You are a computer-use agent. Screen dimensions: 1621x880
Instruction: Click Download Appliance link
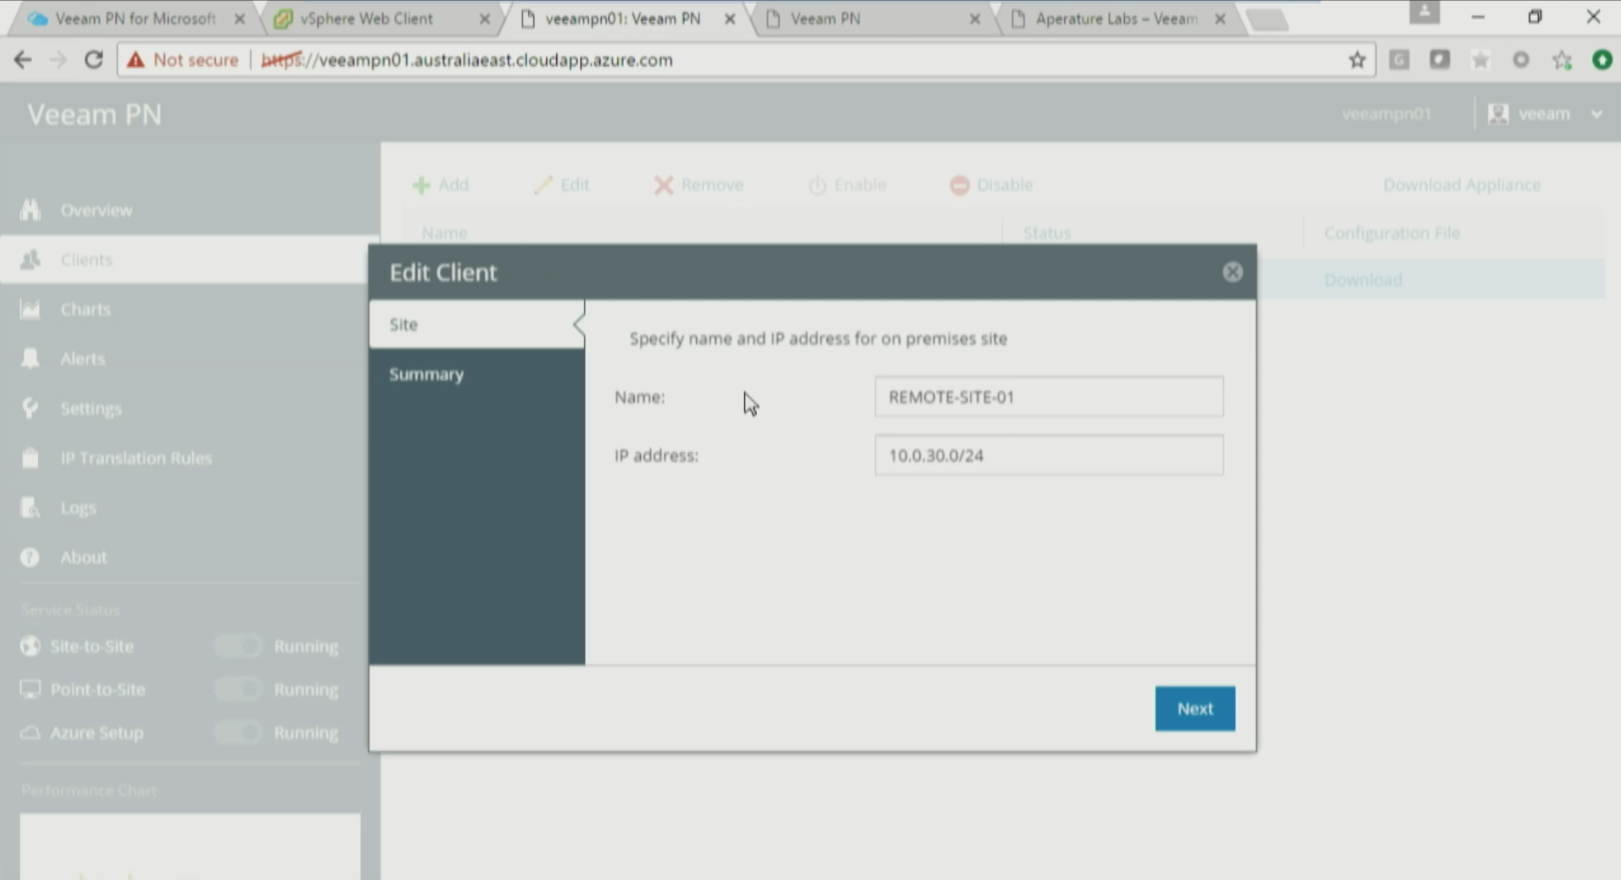tap(1462, 185)
